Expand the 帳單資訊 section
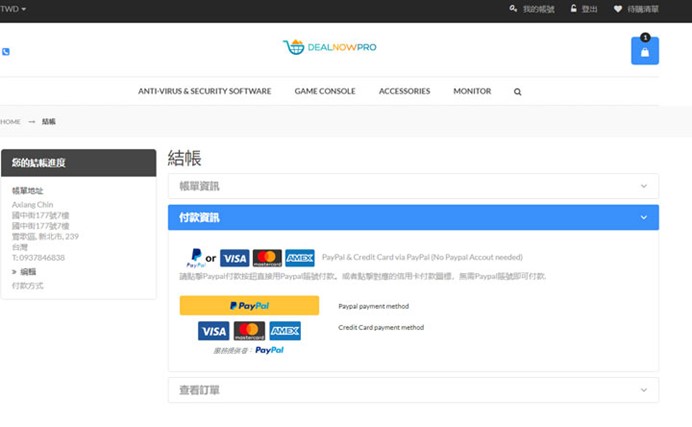 click(x=412, y=186)
